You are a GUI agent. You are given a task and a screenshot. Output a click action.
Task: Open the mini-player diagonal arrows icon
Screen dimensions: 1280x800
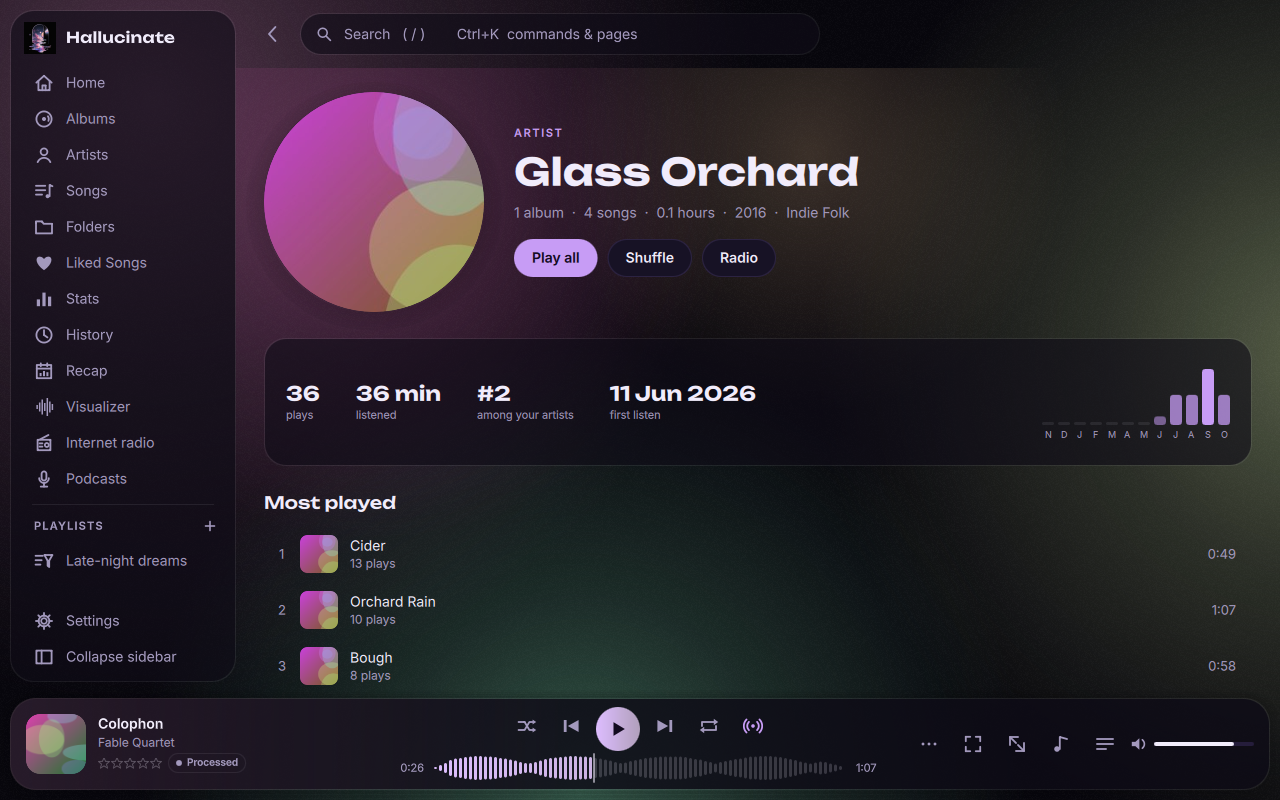[1017, 744]
